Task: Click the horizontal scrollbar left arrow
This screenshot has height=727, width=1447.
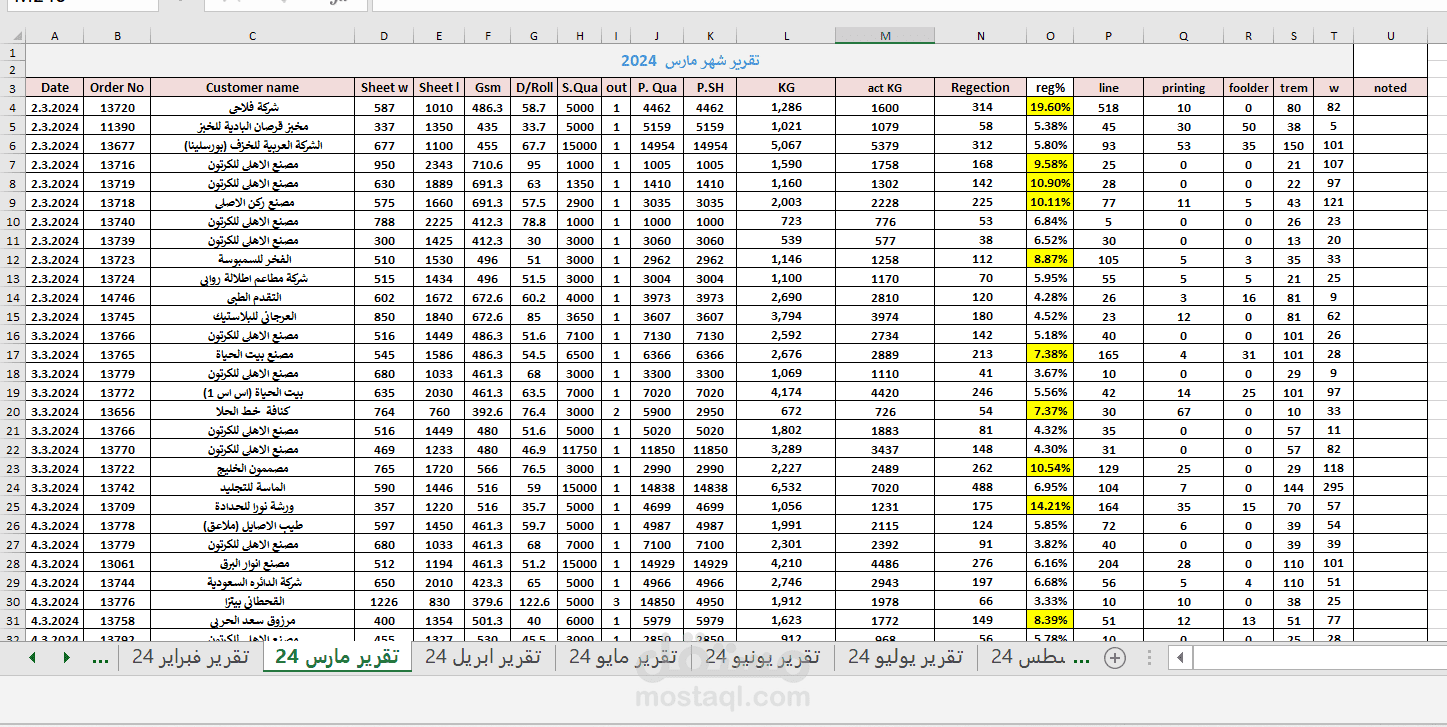Action: click(1181, 658)
